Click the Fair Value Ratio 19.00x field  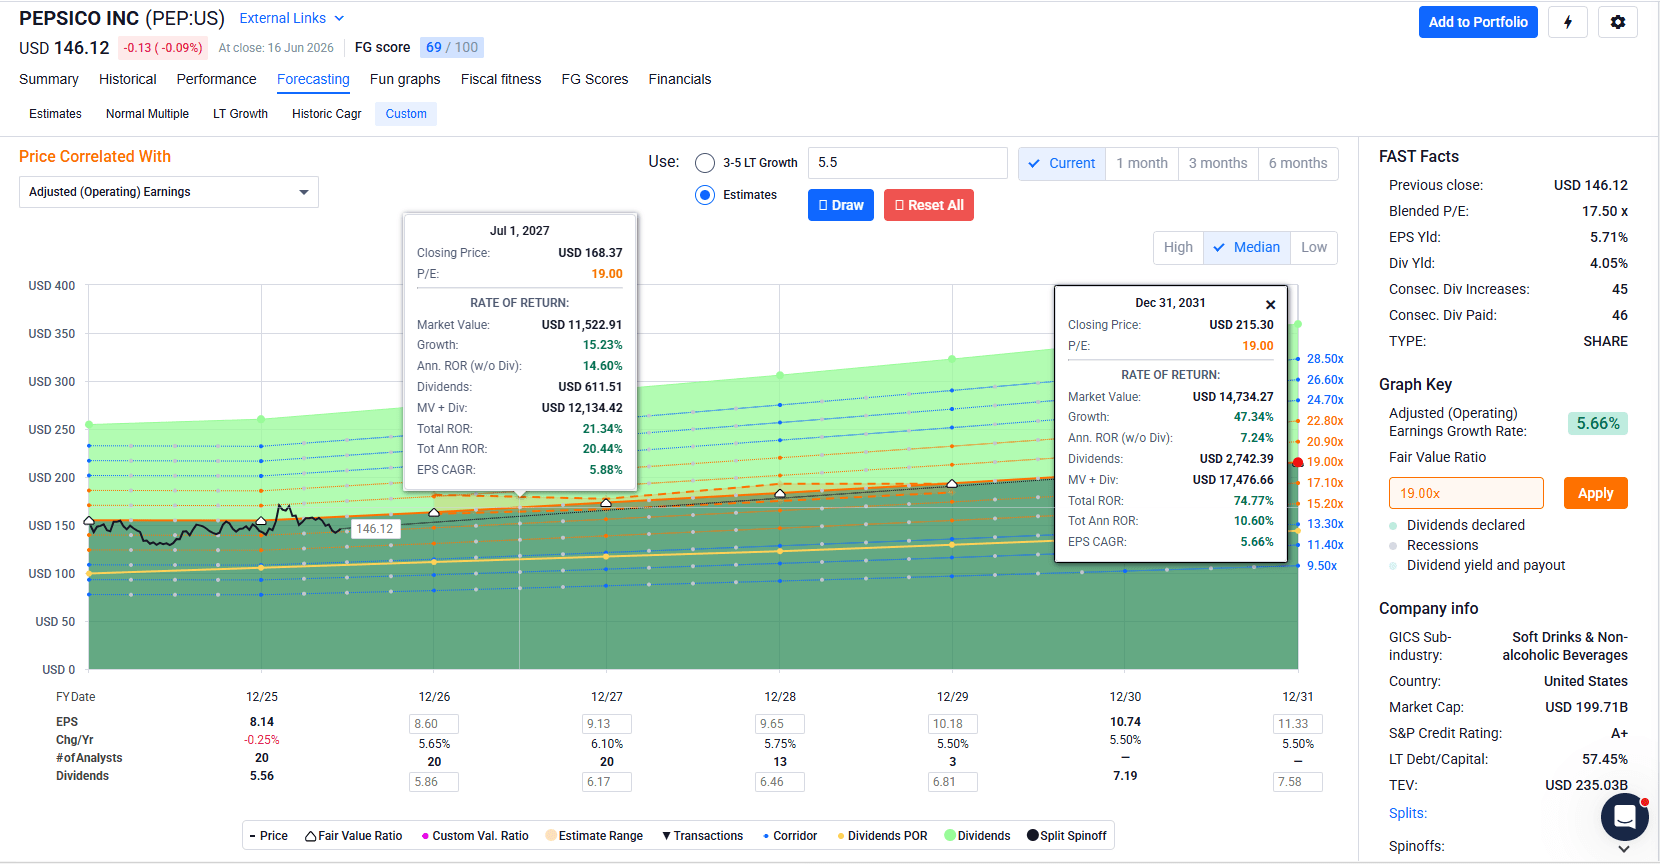(x=1466, y=493)
